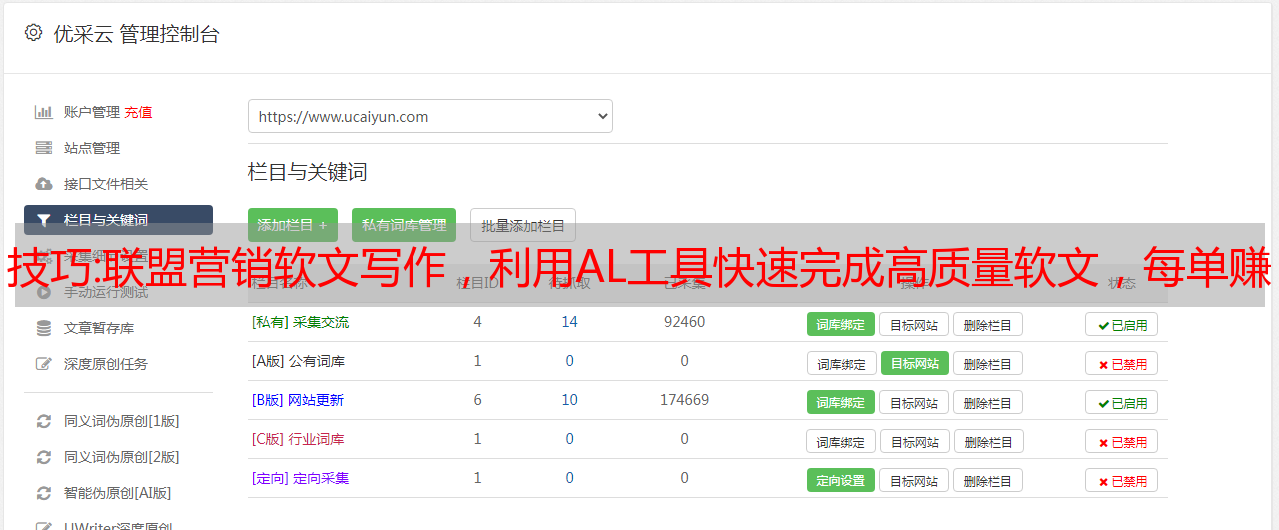
Task: Click the refresh icon for 智能伪原创[AI版]
Action: pos(44,493)
